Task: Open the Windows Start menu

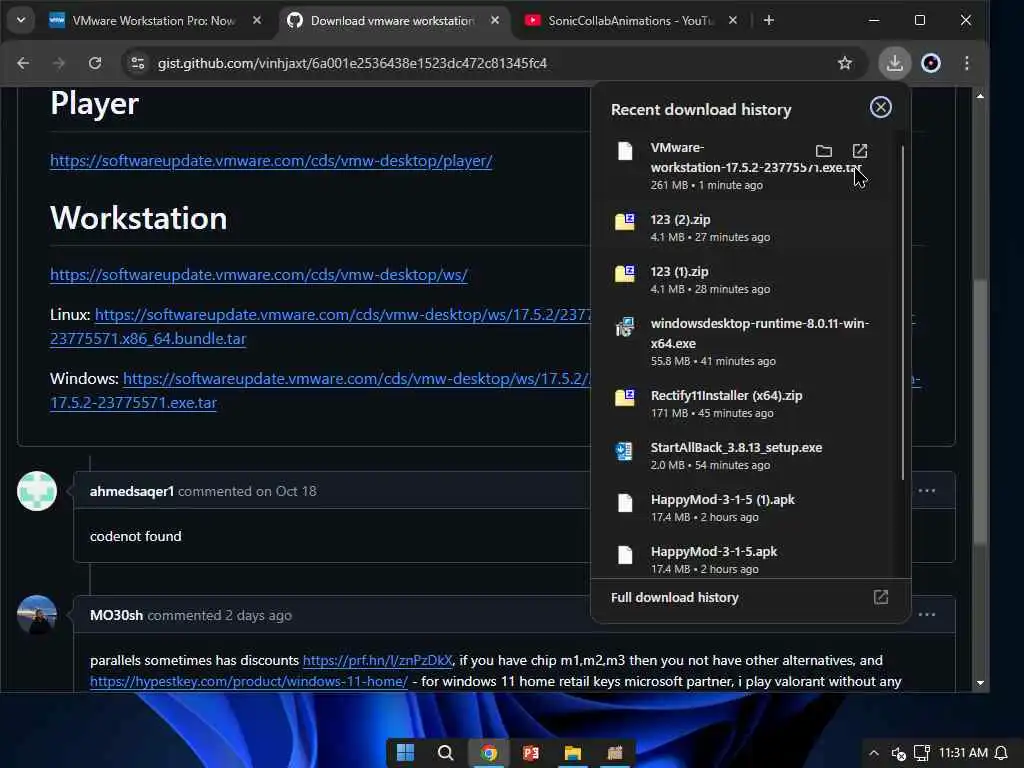Action: click(406, 753)
